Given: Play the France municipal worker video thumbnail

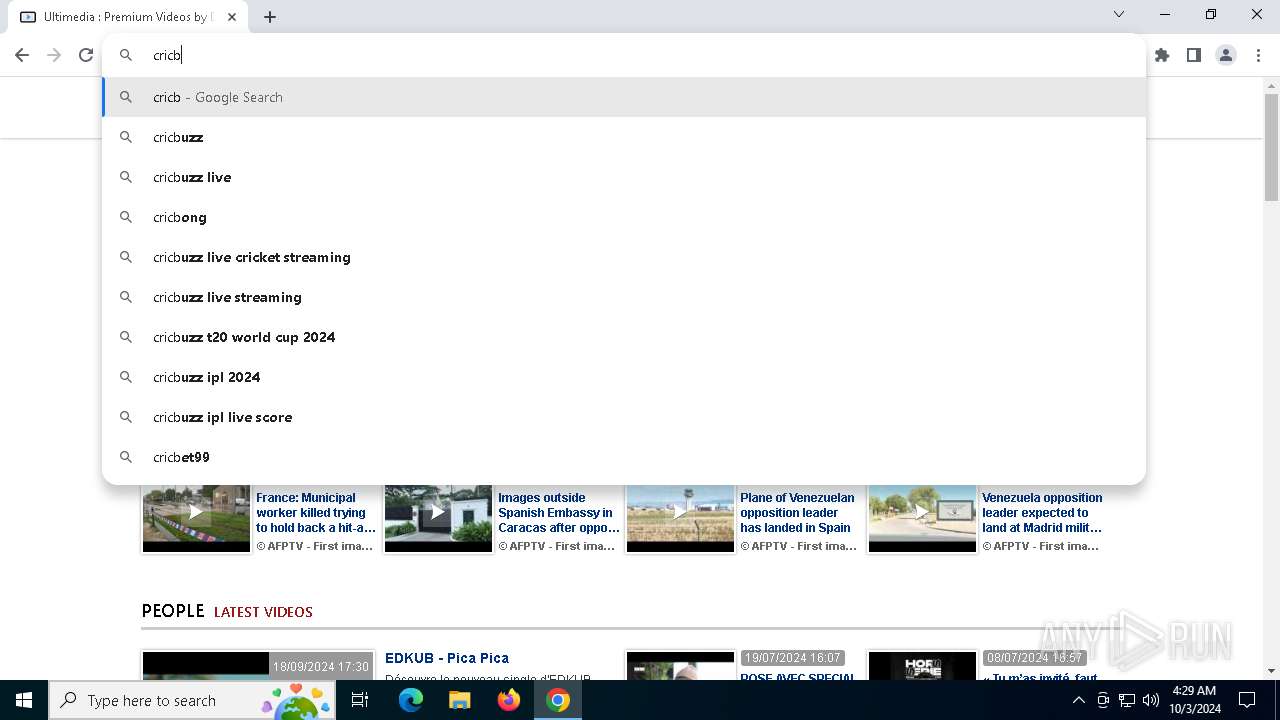Looking at the screenshot, I should [196, 518].
